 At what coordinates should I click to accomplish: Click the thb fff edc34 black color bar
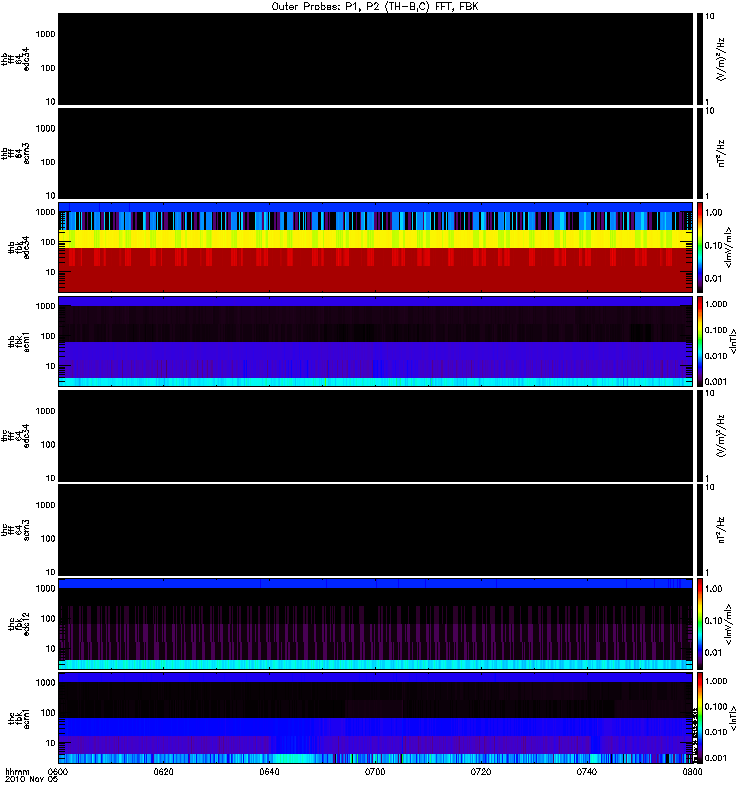coord(700,59)
